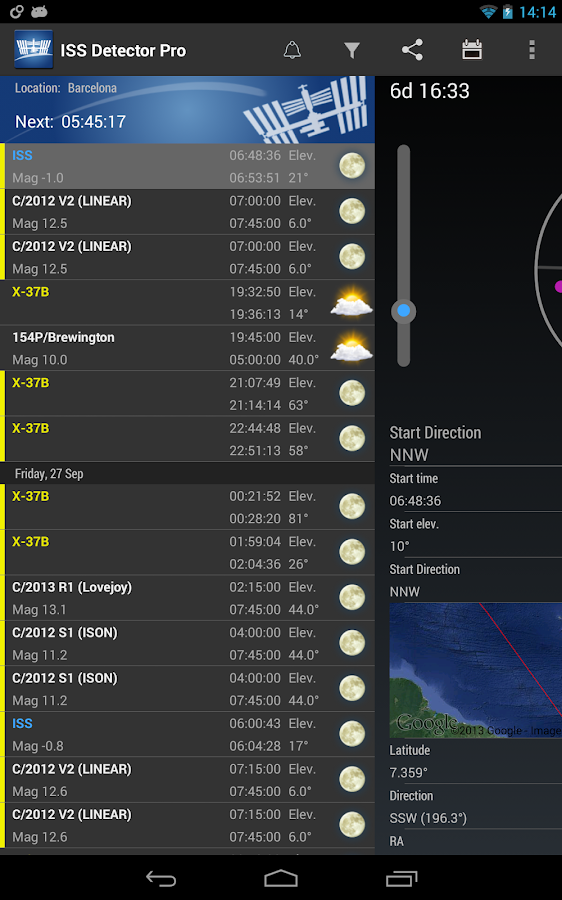This screenshot has width=562, height=900.
Task: Click the radar sky-view circle
Action: click(548, 270)
